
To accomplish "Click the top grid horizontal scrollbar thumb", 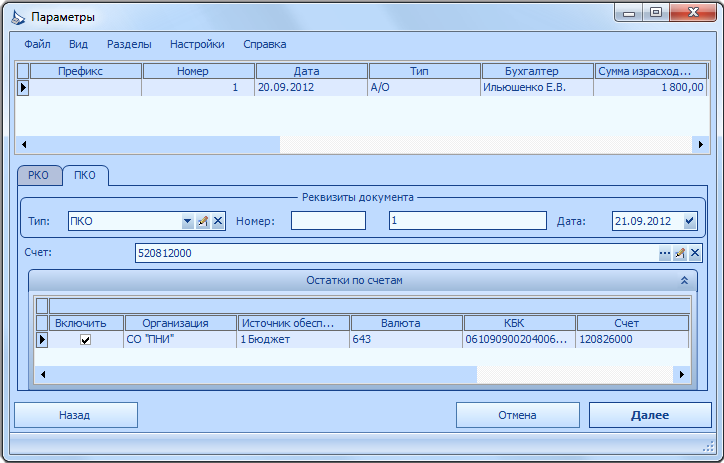I will click(x=156, y=144).
